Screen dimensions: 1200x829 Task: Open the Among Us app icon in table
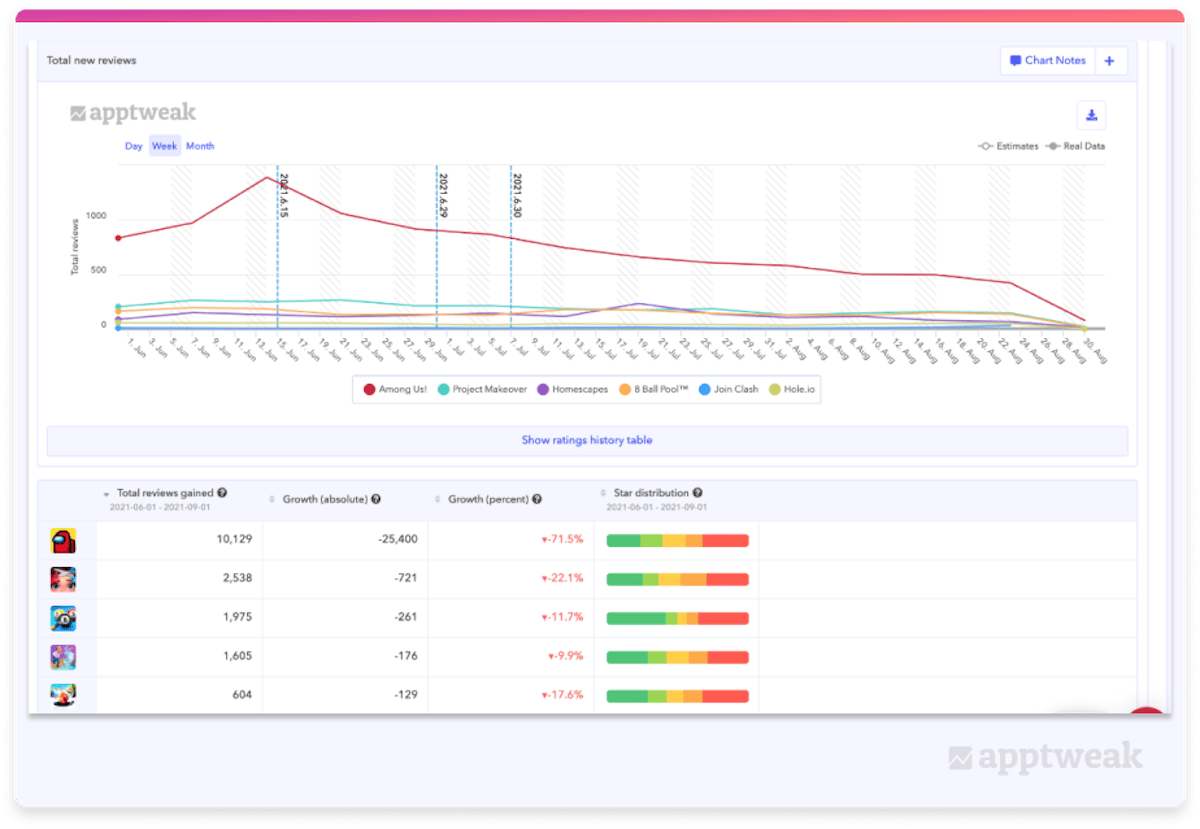(63, 541)
